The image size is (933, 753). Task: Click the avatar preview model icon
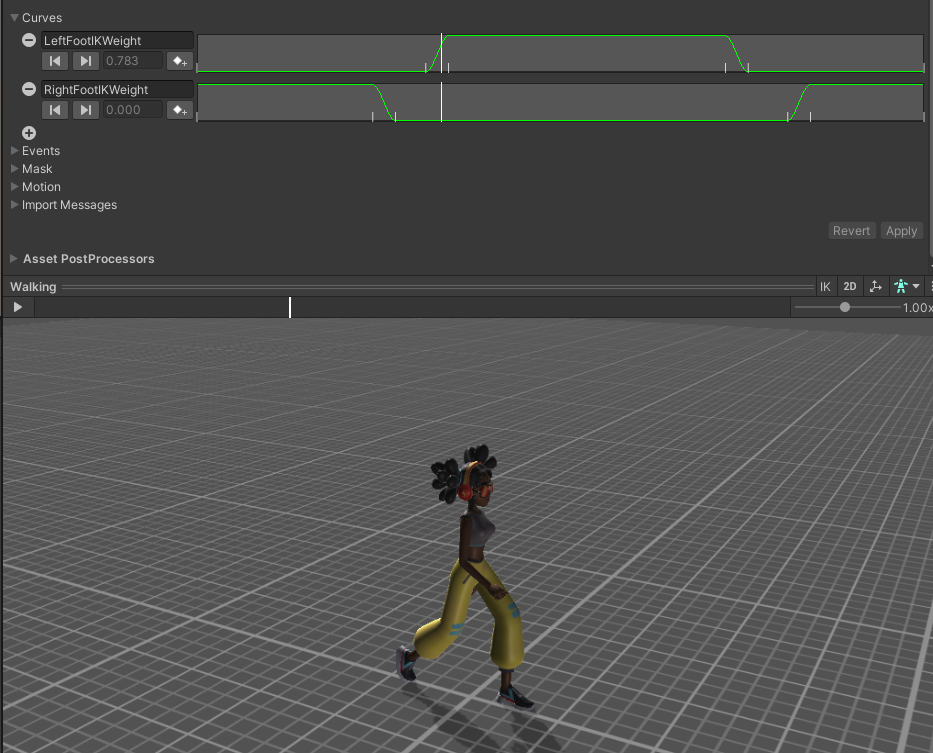coord(900,286)
